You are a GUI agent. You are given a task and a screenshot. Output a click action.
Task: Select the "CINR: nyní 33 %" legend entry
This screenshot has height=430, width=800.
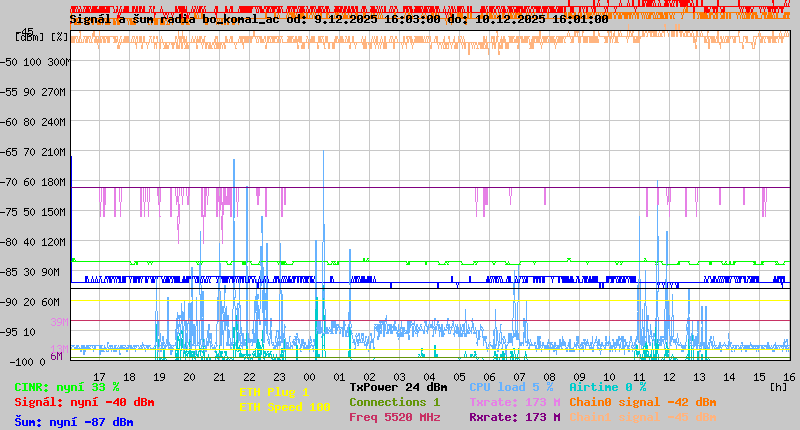67,388
